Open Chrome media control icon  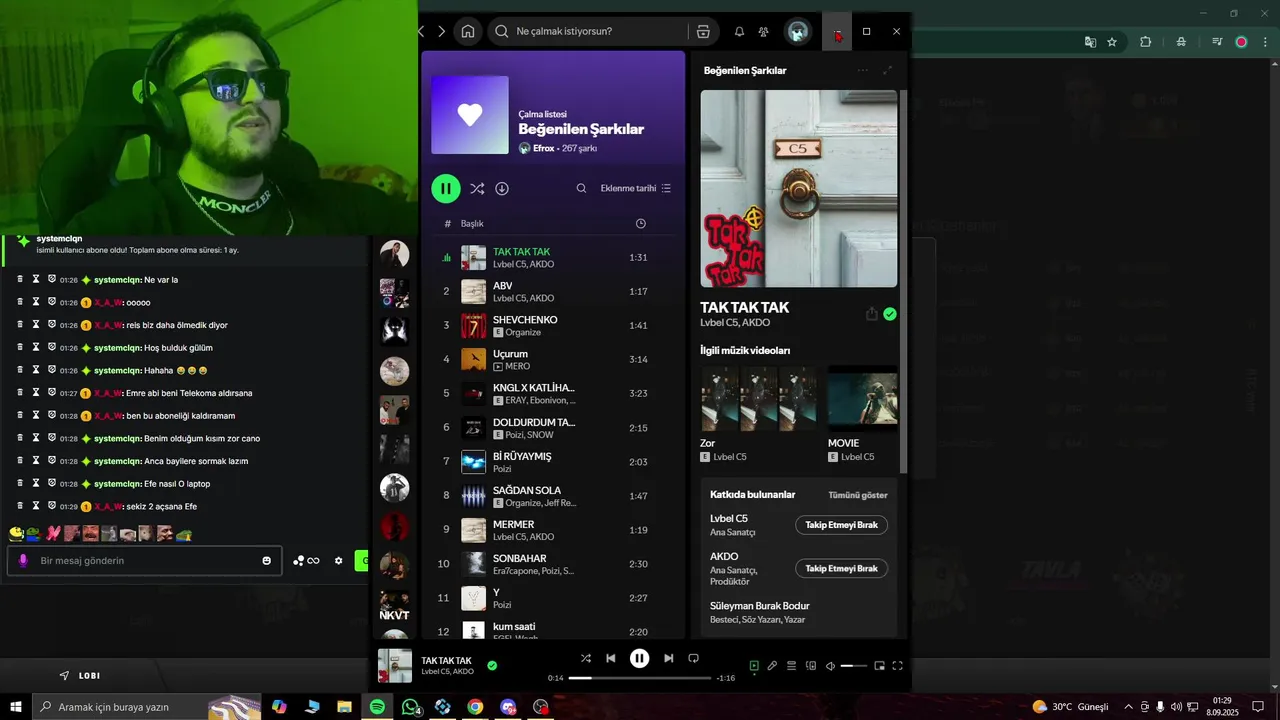(1217, 42)
